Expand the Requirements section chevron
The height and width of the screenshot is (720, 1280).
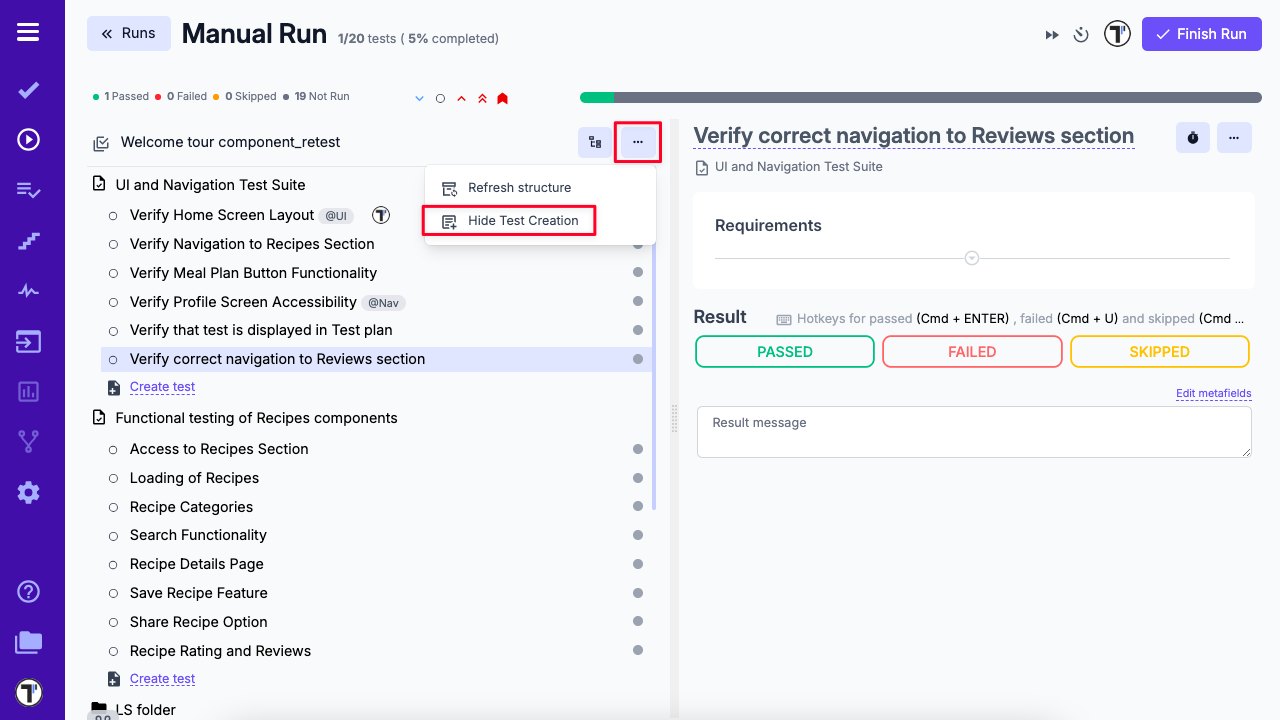click(971, 257)
